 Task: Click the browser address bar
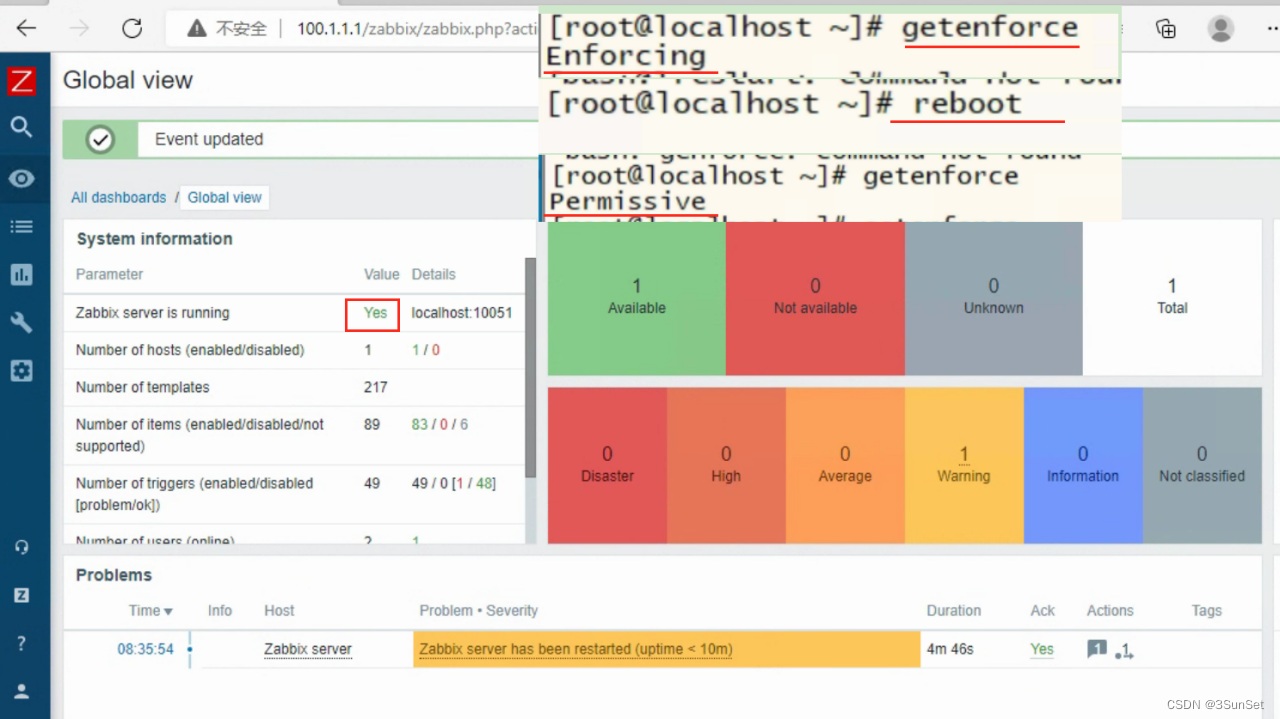[x=420, y=29]
